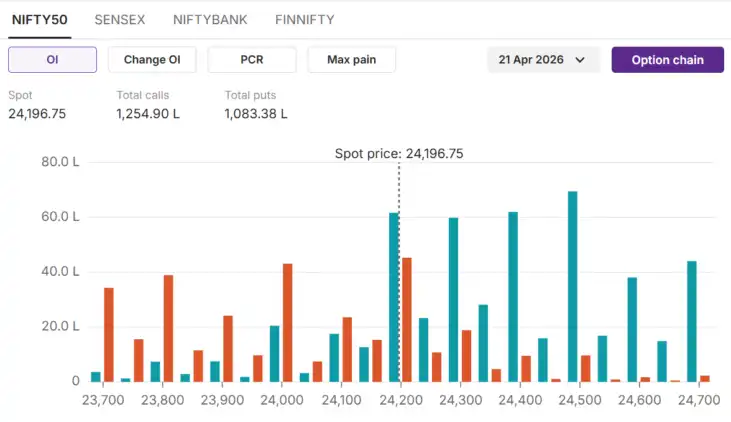The height and width of the screenshot is (422, 731).
Task: Click the Option chain button
Action: (x=667, y=60)
